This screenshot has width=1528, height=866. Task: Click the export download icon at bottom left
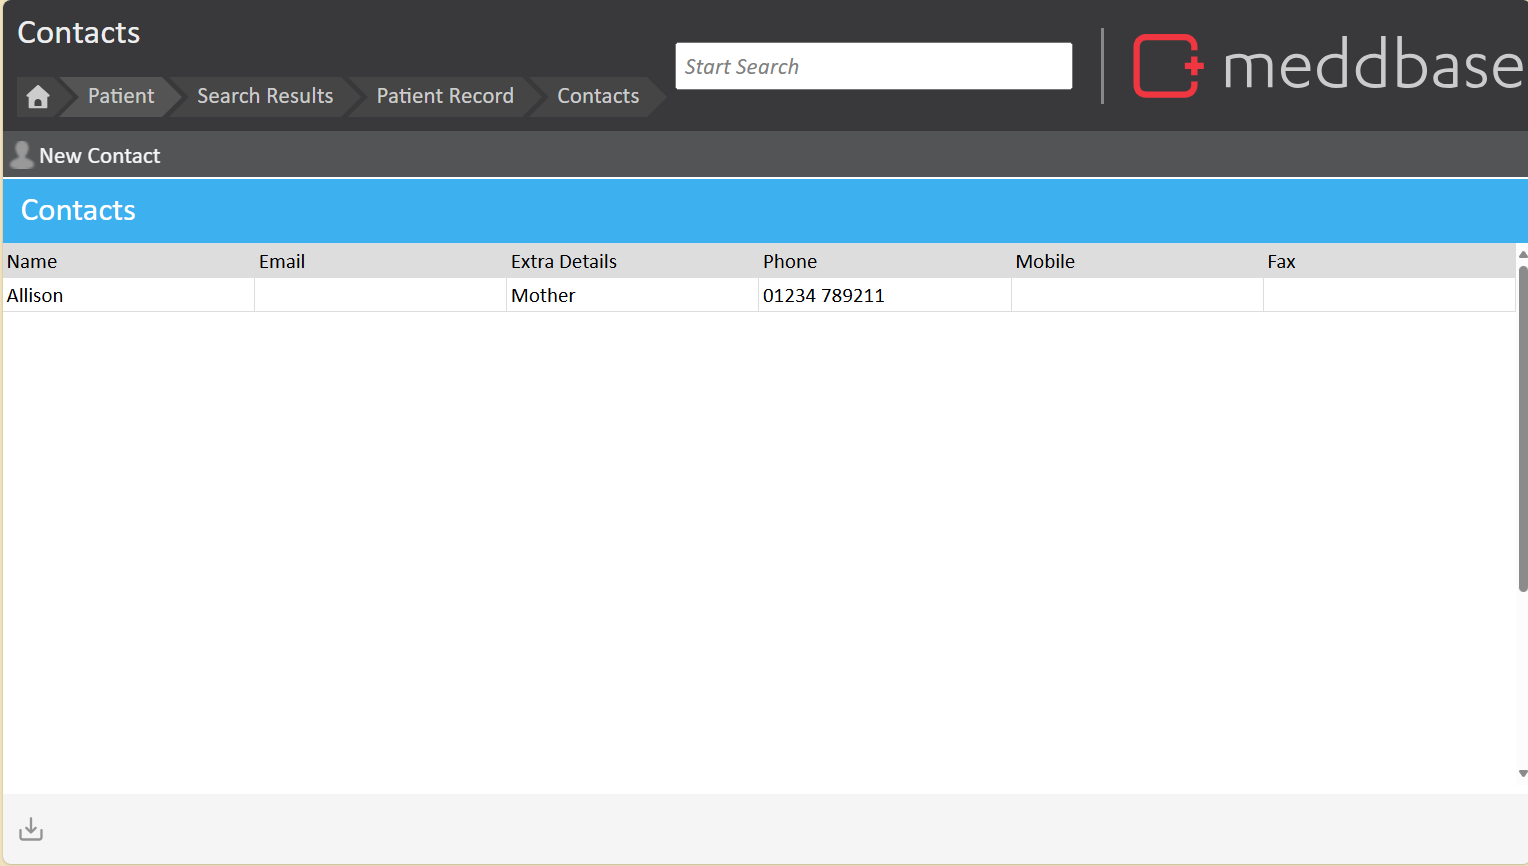pyautogui.click(x=31, y=829)
